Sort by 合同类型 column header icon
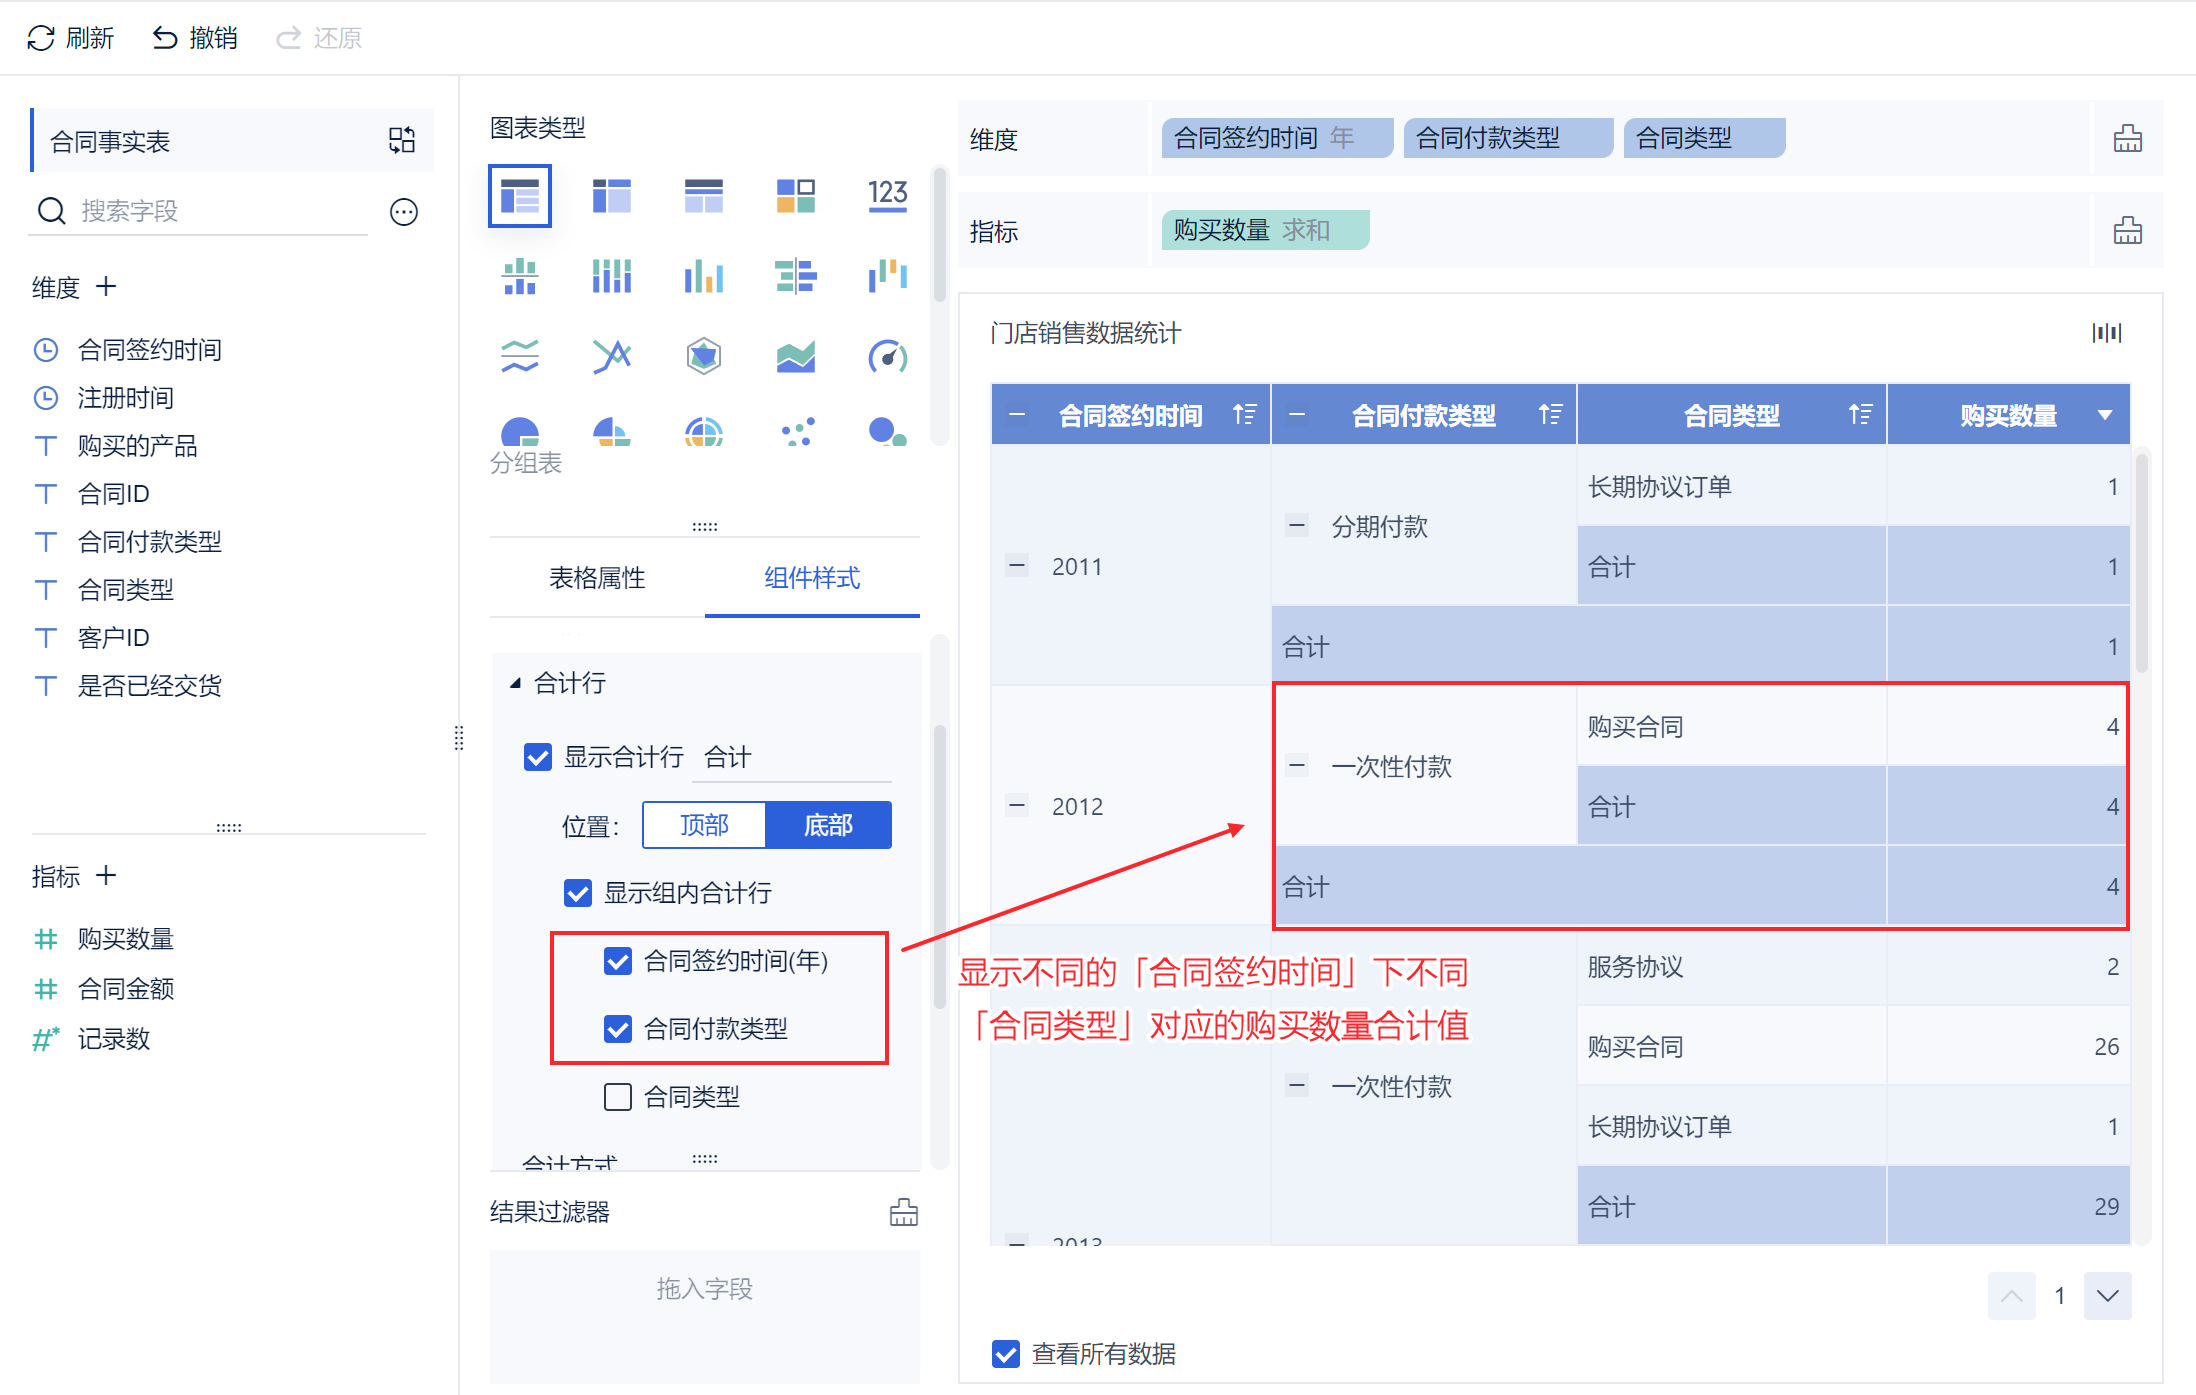Image resolution: width=2196 pixels, height=1395 pixels. [1860, 414]
